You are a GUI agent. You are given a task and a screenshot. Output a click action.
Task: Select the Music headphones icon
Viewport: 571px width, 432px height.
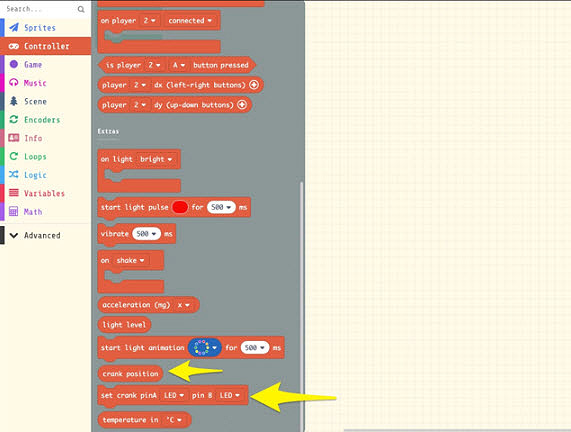click(x=14, y=83)
